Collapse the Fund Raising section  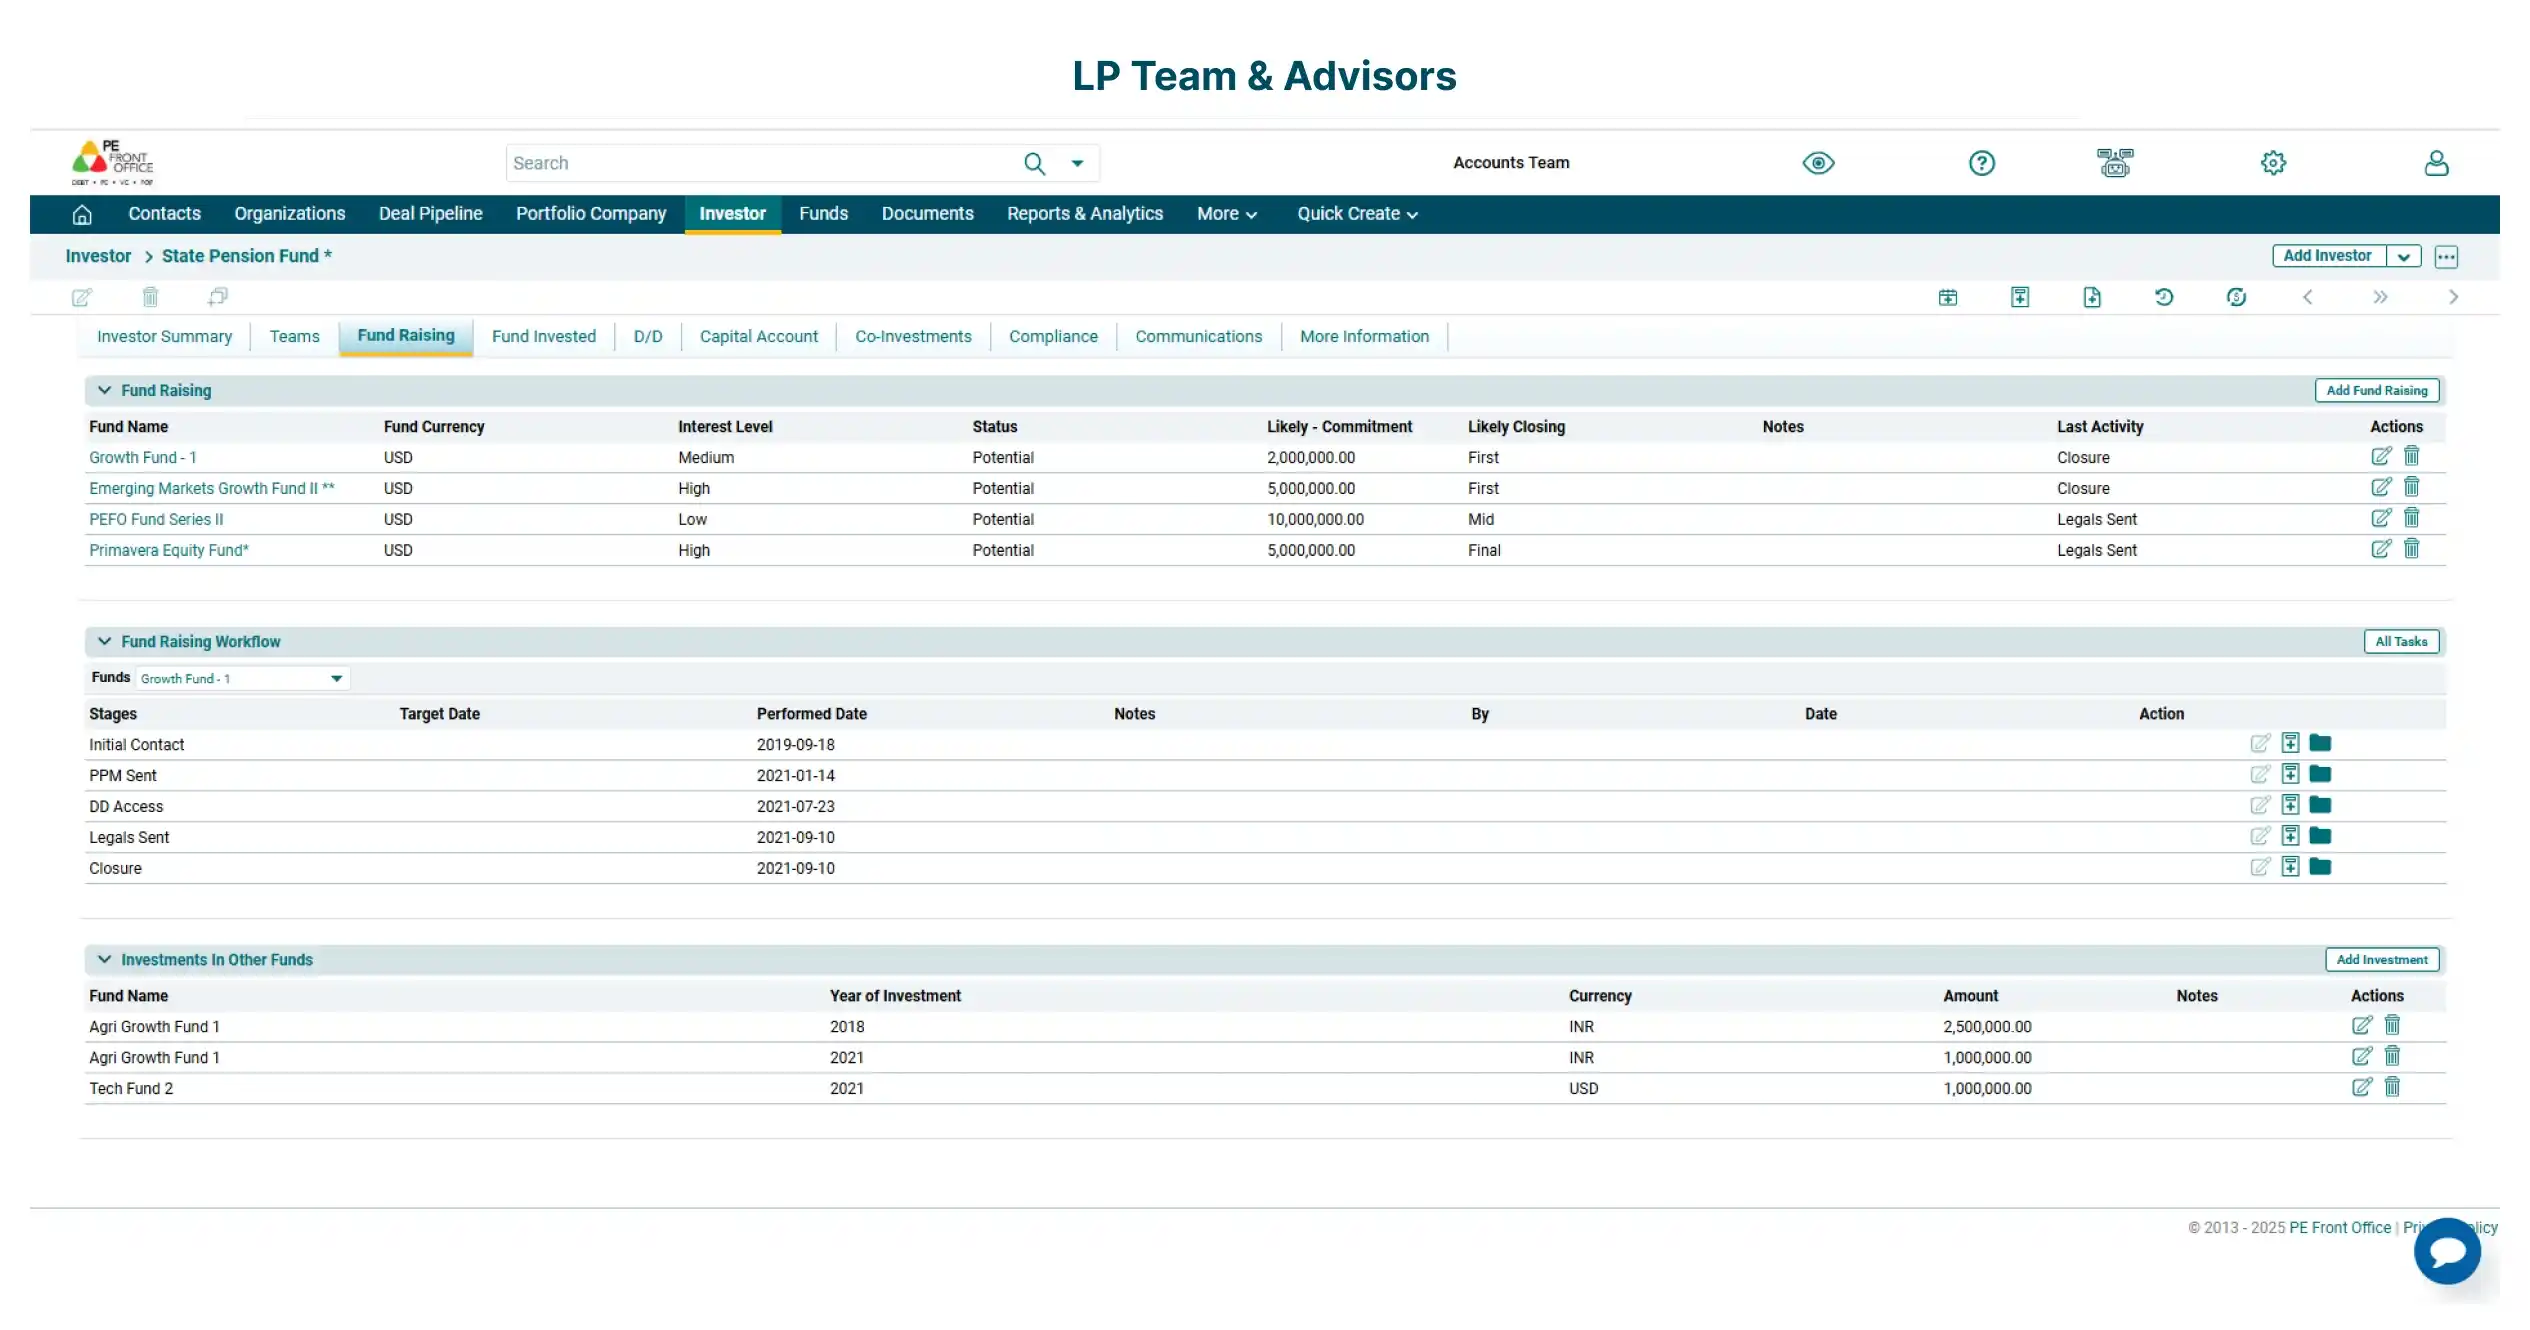coord(104,390)
